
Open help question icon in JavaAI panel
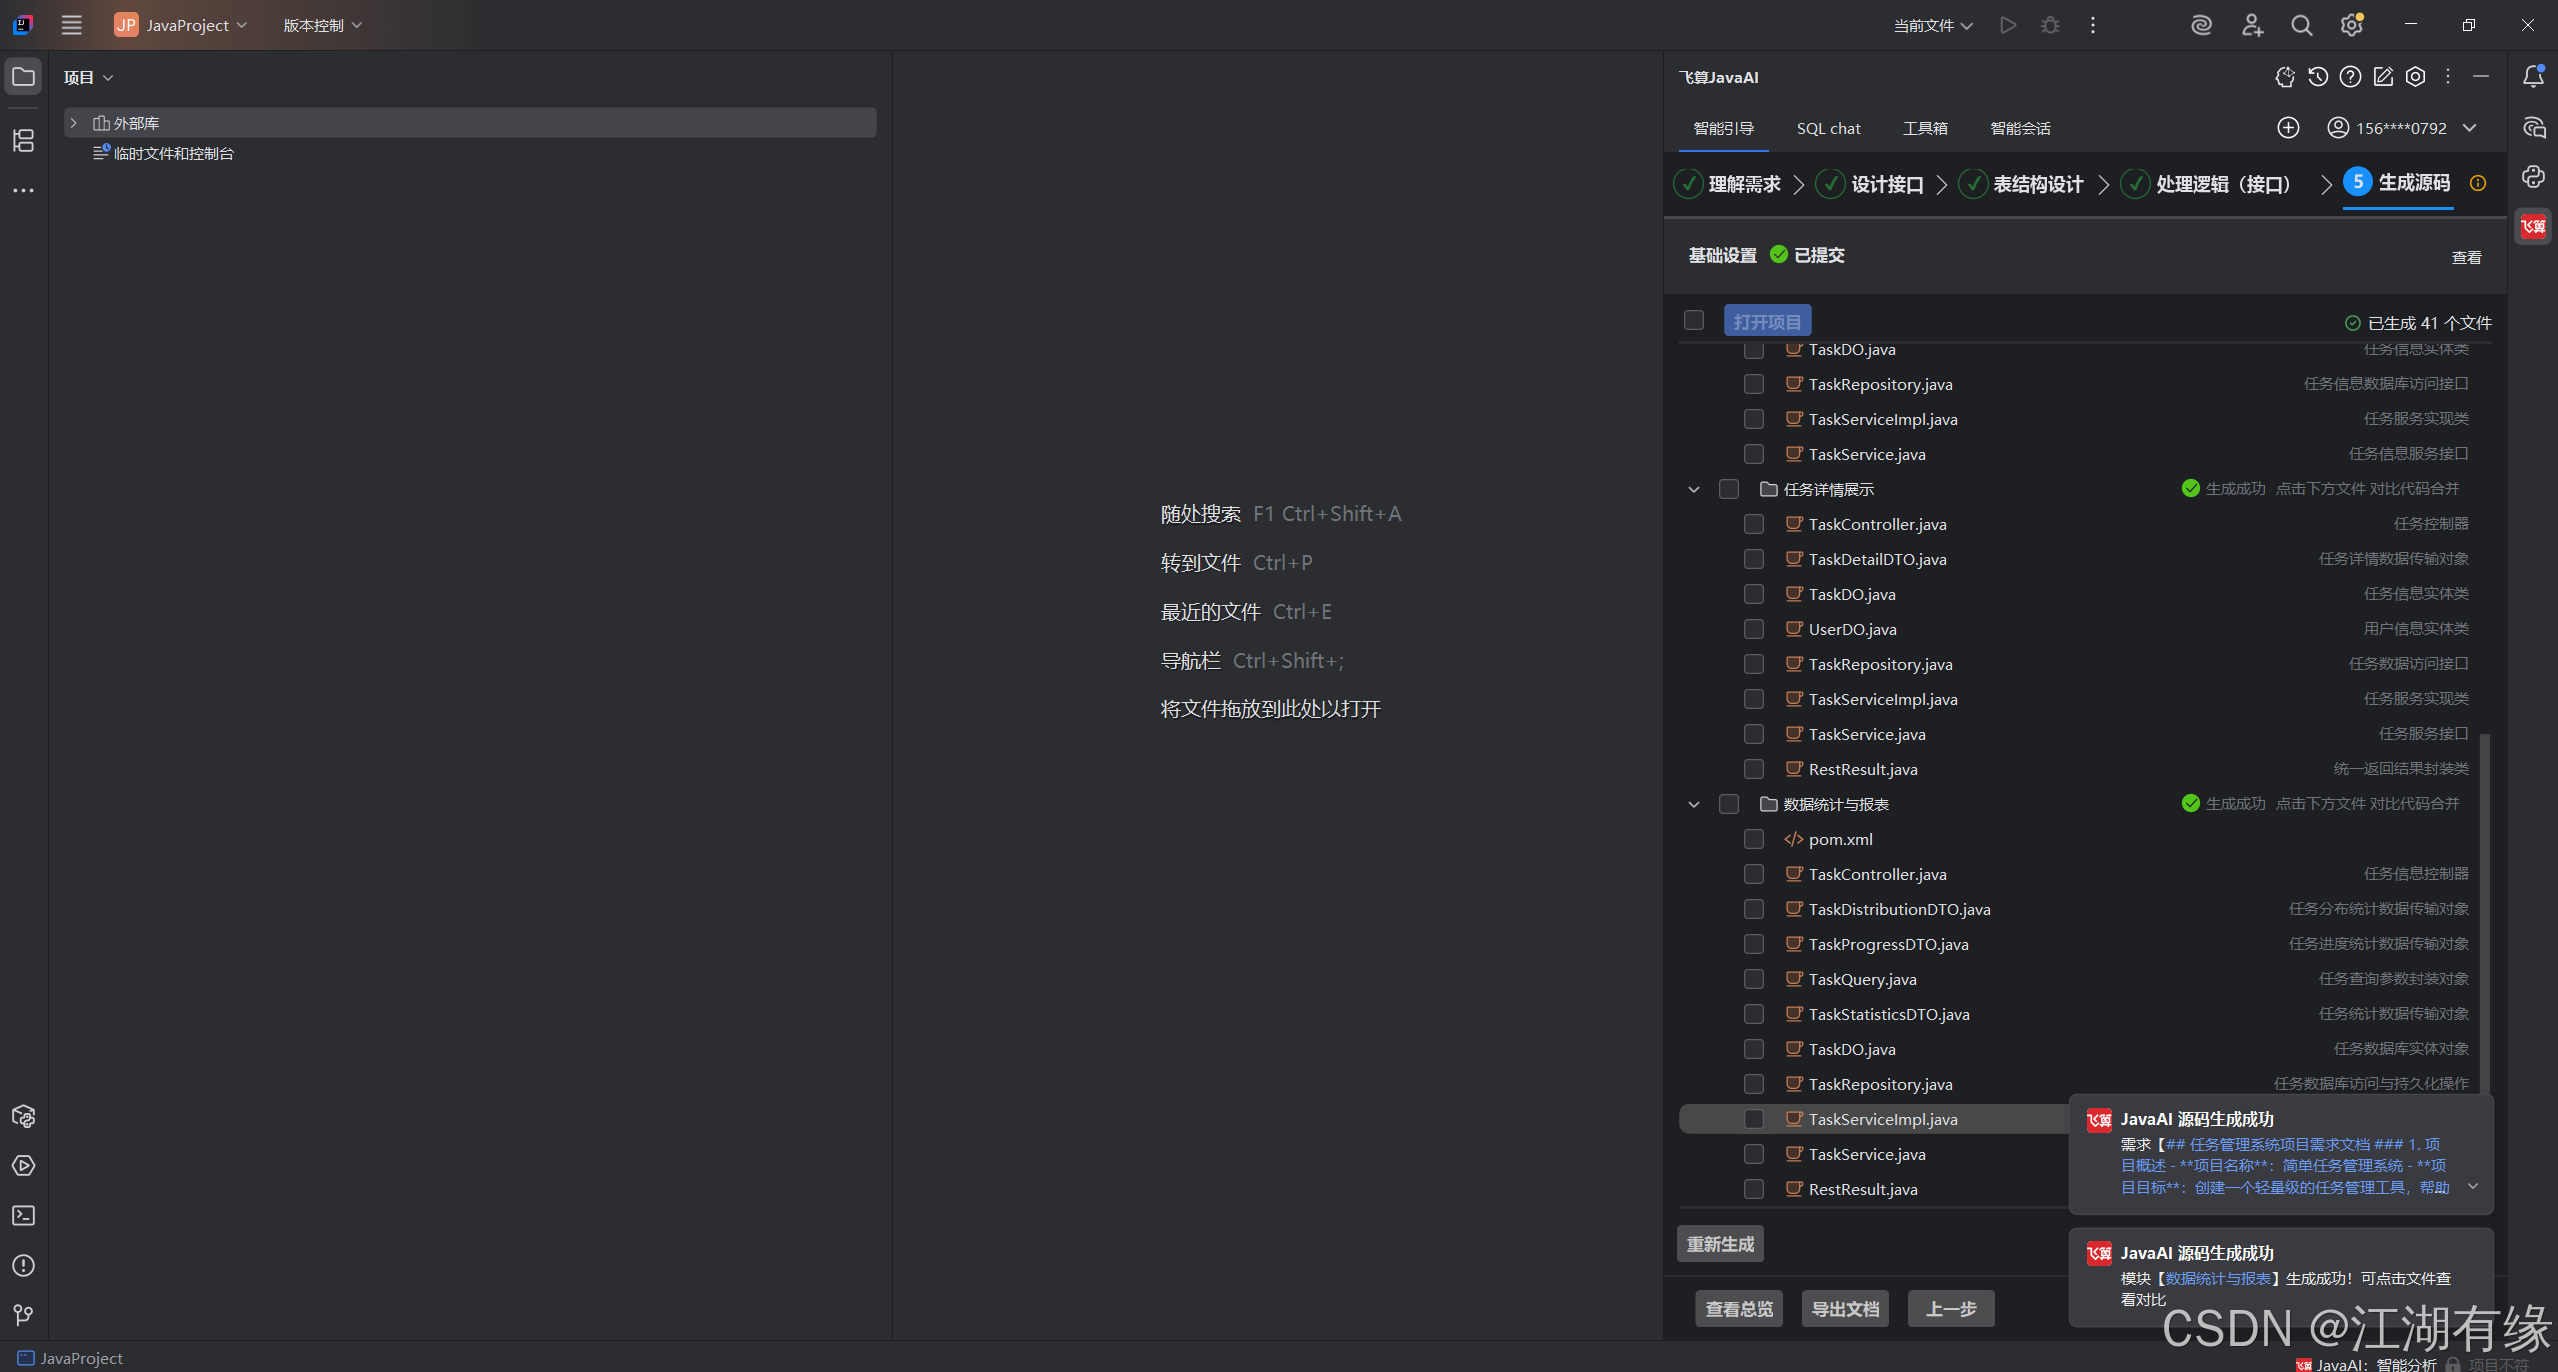(x=2351, y=77)
